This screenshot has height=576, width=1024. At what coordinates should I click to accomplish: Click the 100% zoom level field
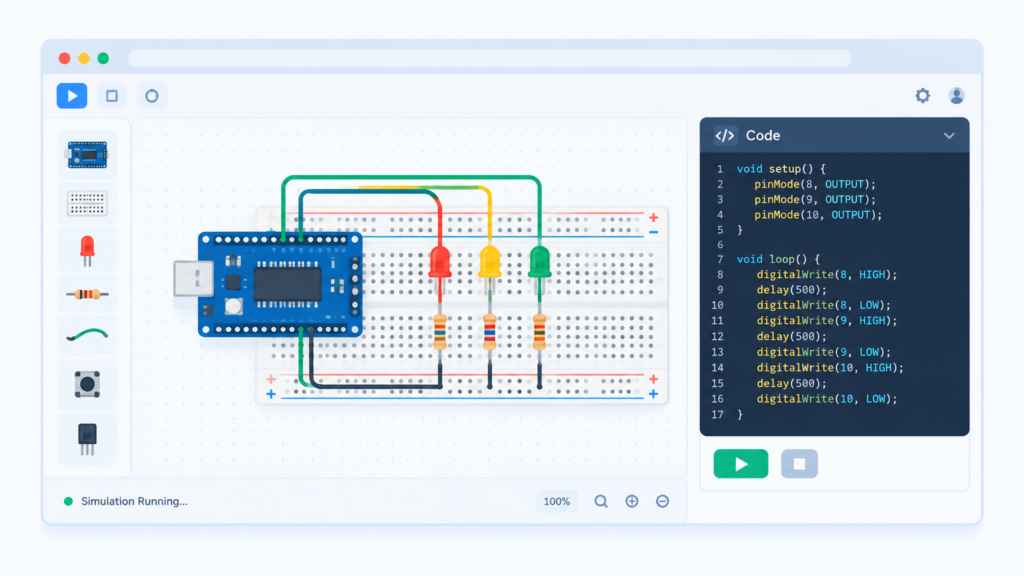pyautogui.click(x=556, y=502)
